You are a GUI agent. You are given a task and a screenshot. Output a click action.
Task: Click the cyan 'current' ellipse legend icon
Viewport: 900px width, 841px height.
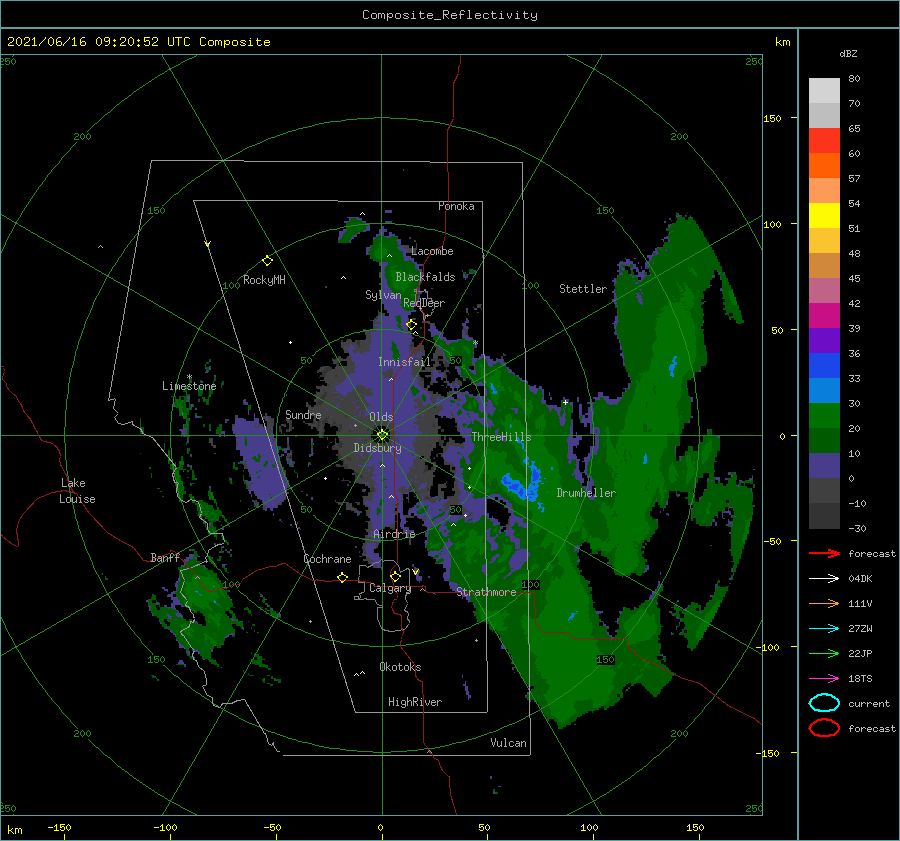tap(824, 703)
